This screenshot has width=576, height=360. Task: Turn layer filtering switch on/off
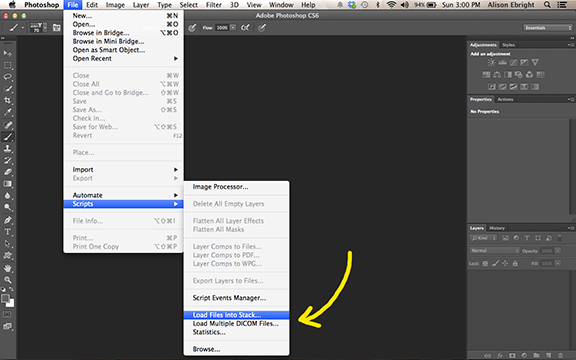pos(559,238)
